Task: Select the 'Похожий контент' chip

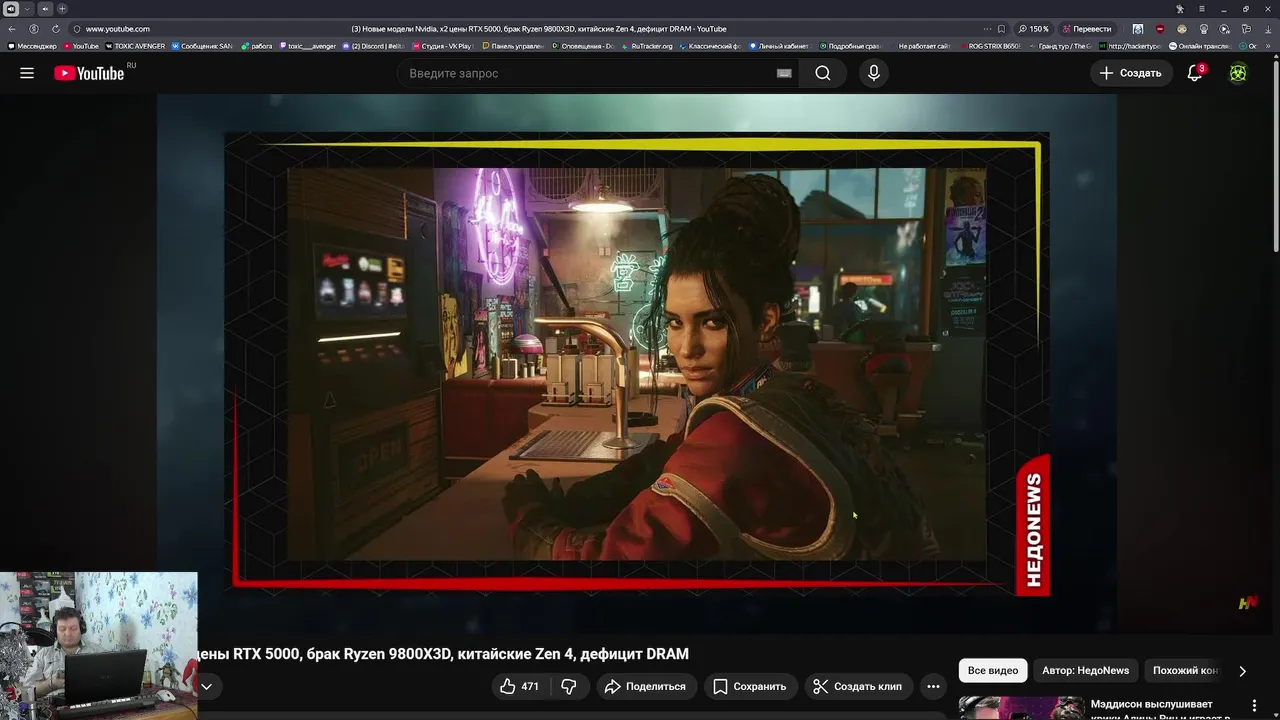Action: [x=1186, y=670]
